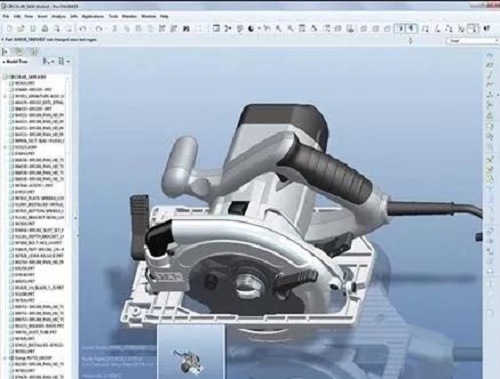Toggle coordinate system display icon
This screenshot has height=379, width=500.
tap(460, 29)
